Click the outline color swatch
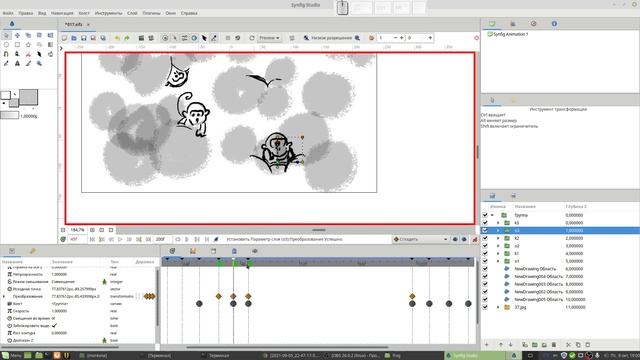The image size is (640, 360). [x=5, y=95]
